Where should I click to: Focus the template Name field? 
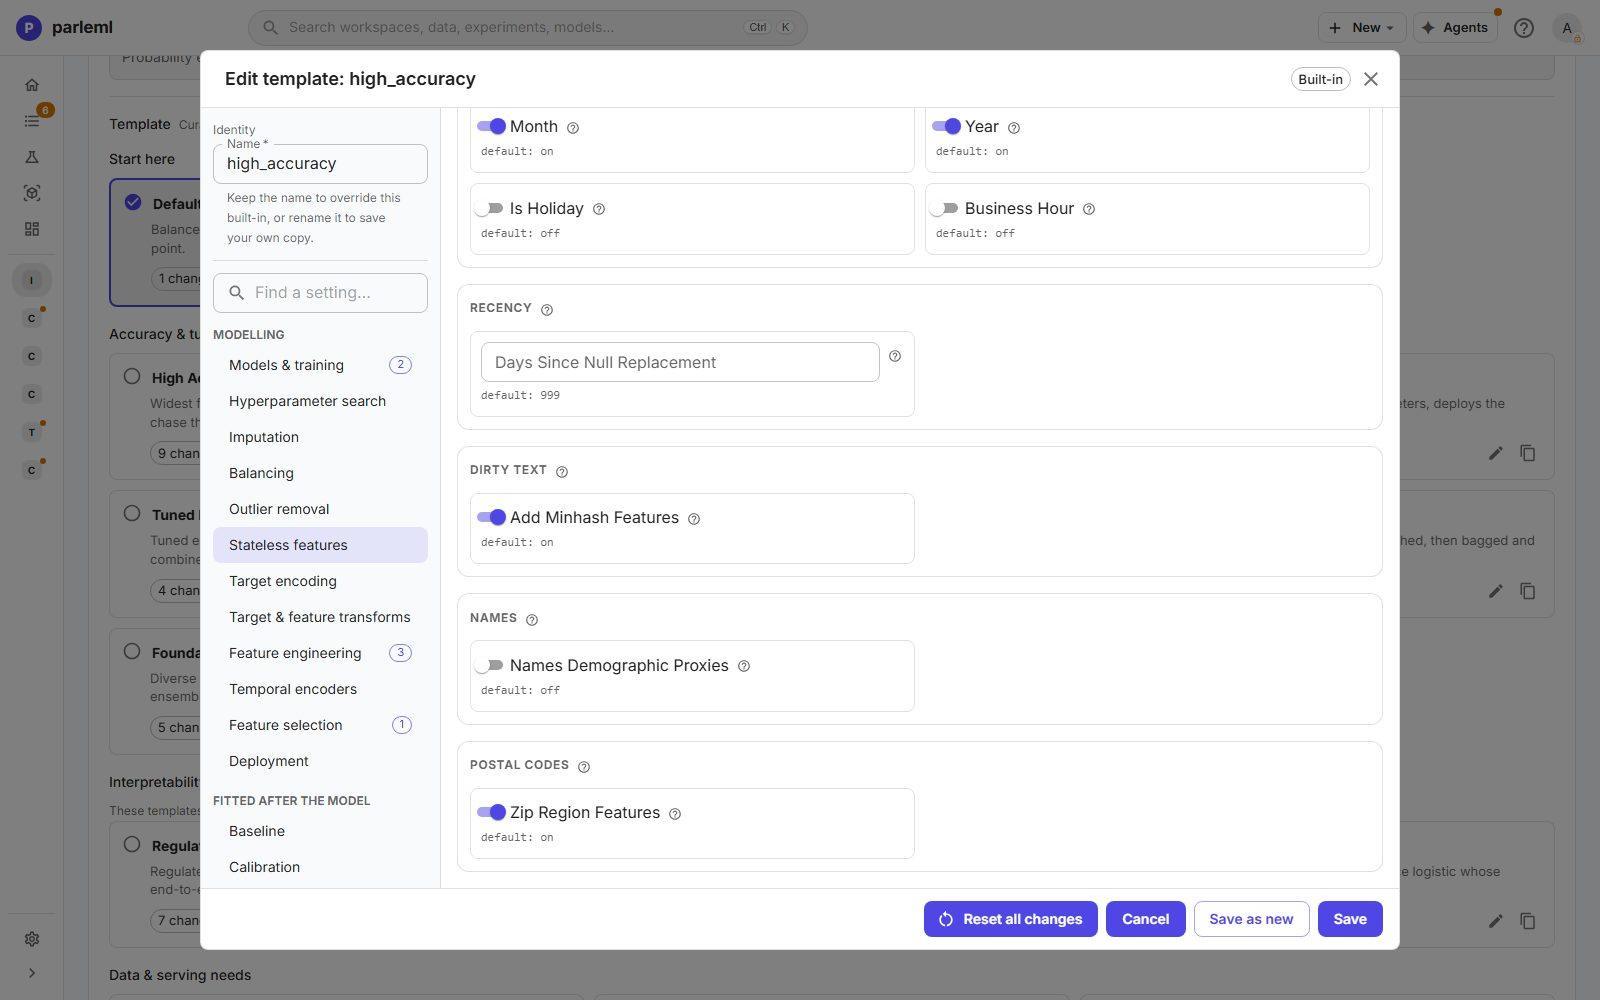tap(320, 164)
